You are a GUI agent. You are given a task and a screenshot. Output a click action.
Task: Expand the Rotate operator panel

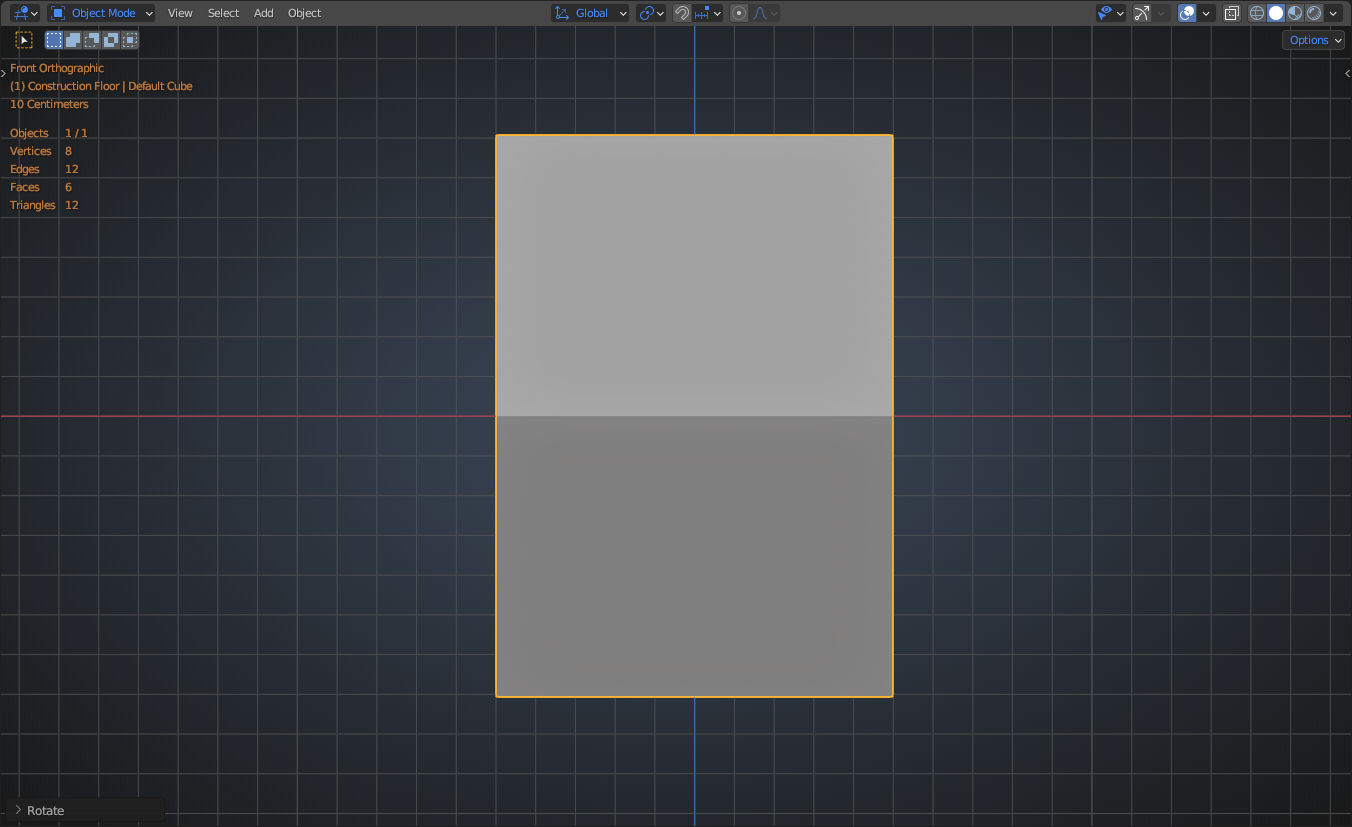45,810
